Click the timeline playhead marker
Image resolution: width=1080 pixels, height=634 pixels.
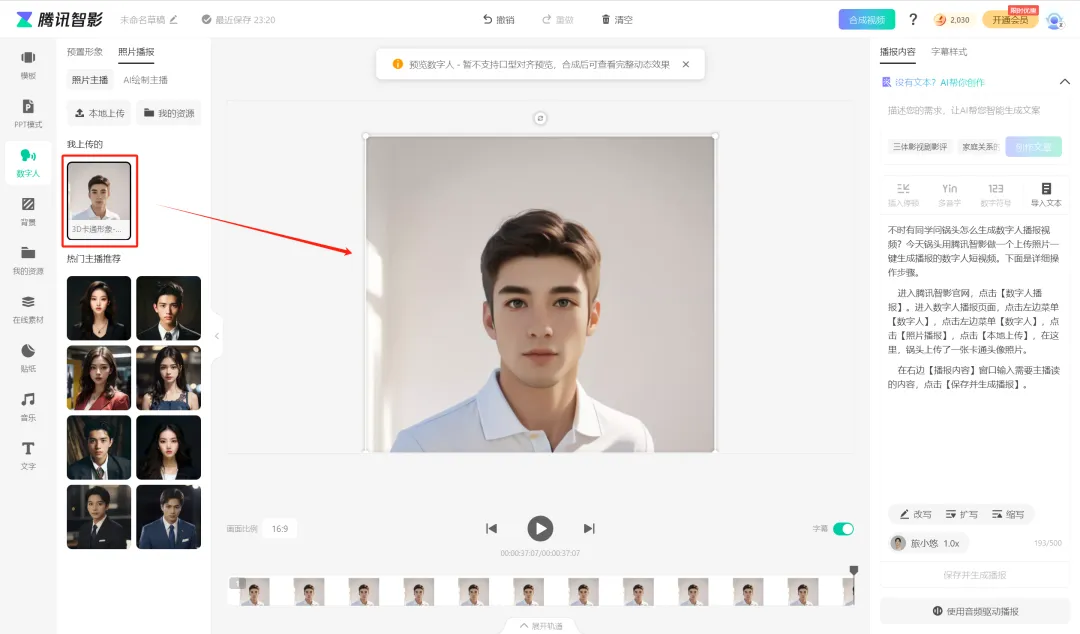[853, 571]
